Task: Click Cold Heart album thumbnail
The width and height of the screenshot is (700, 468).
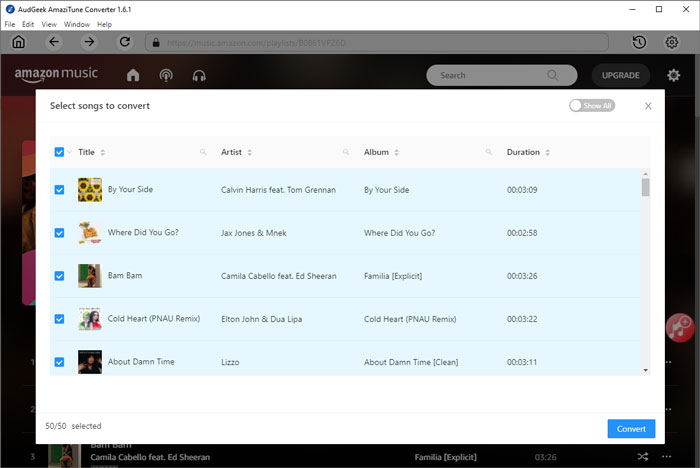Action: pyautogui.click(x=90, y=319)
